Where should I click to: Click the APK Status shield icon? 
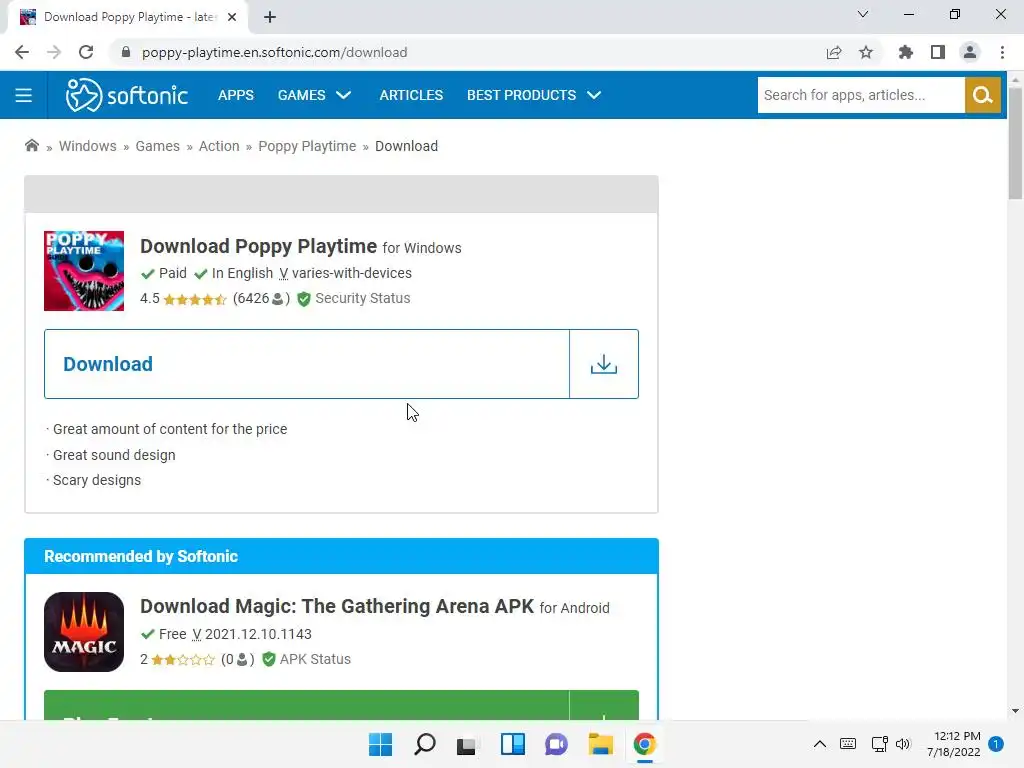pos(268,660)
